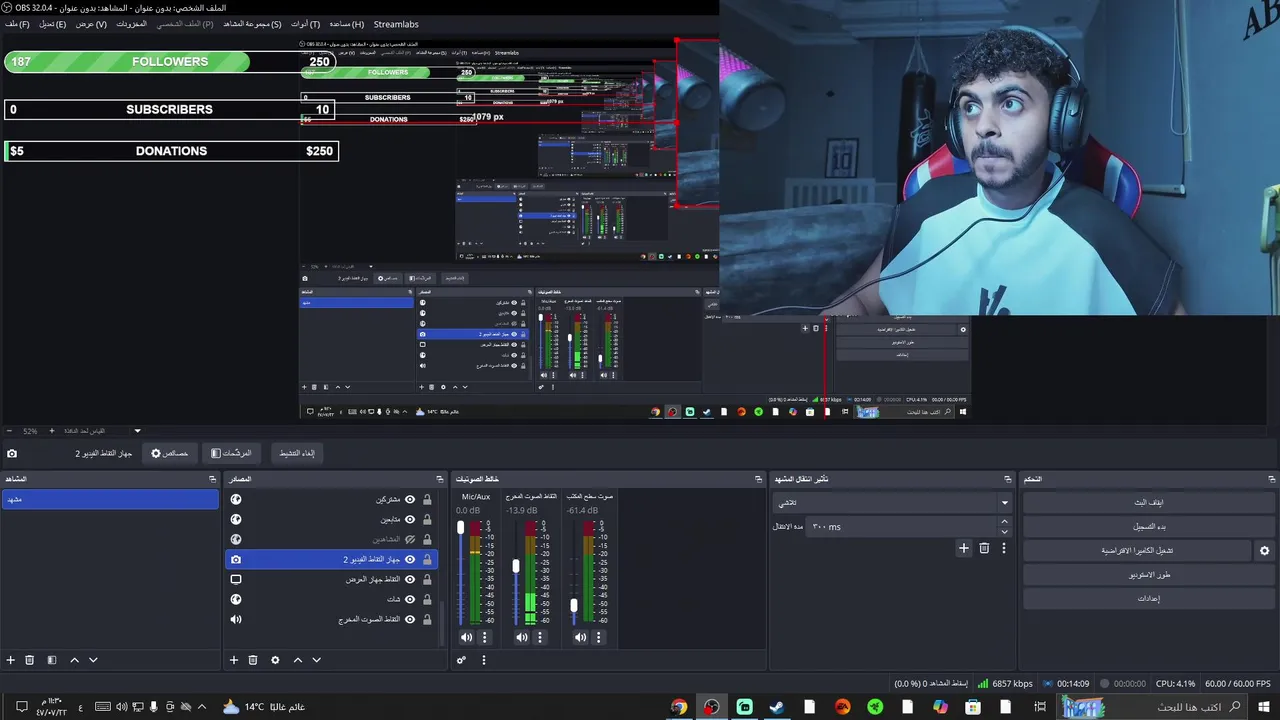
Task: Open إعدادات settings button in controls
Action: [1148, 599]
